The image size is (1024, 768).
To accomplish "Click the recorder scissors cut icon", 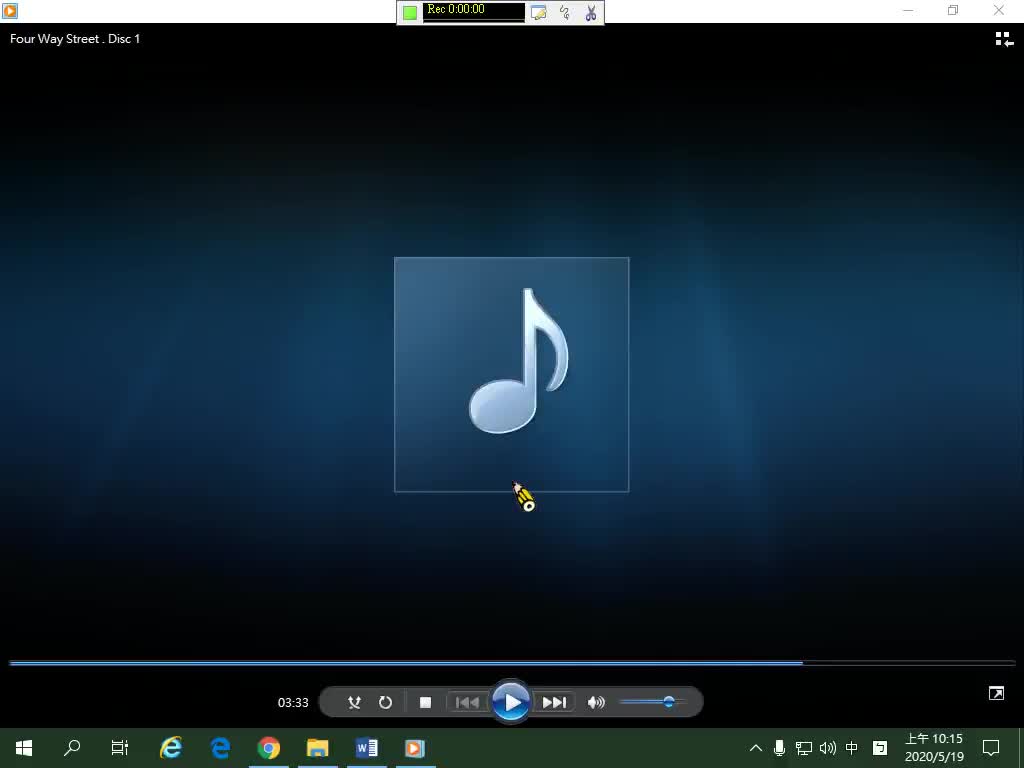I will point(591,12).
